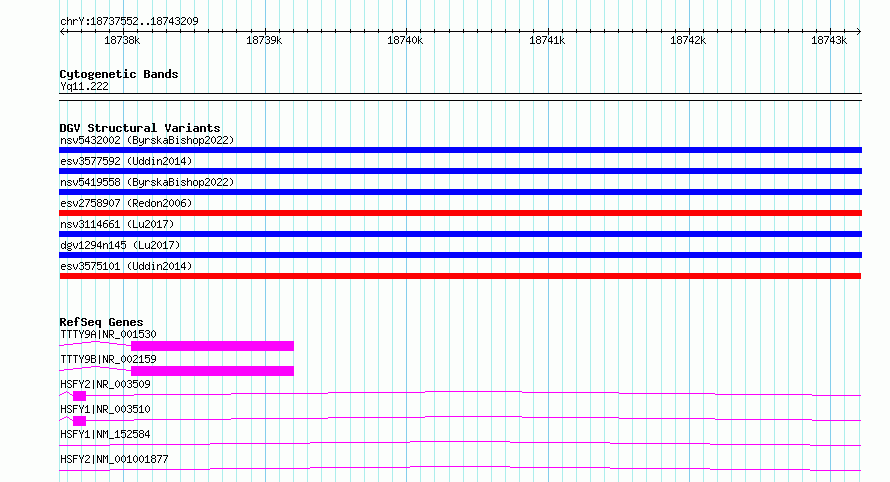The width and height of the screenshot is (890, 482).
Task: Click the red bar under esv3575101
Action: pyautogui.click(x=460, y=276)
